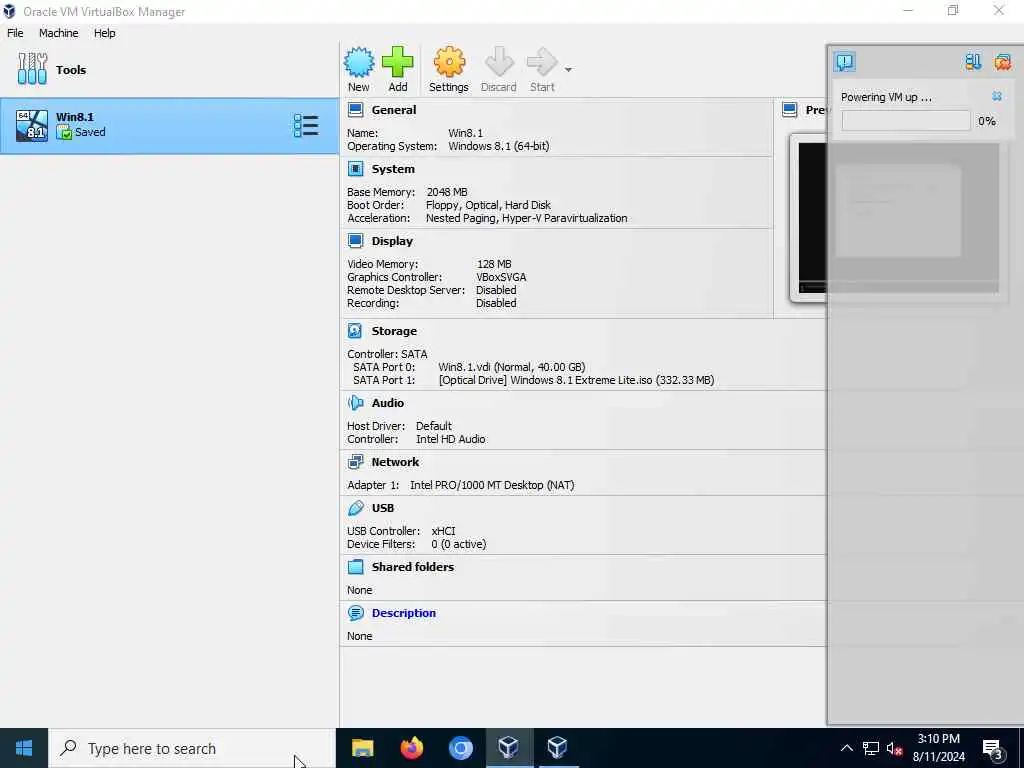This screenshot has width=1024, height=768.
Task: Click the Audio speaker icon
Action: pos(355,403)
